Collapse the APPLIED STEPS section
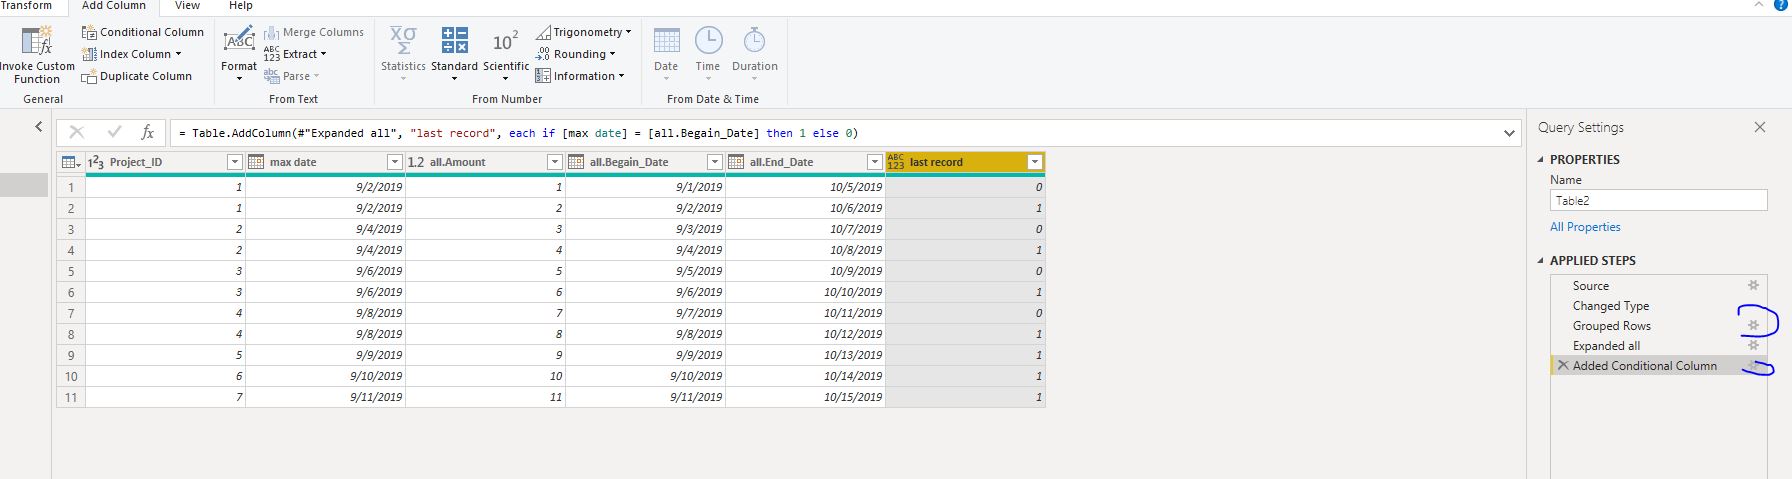 pyautogui.click(x=1541, y=261)
